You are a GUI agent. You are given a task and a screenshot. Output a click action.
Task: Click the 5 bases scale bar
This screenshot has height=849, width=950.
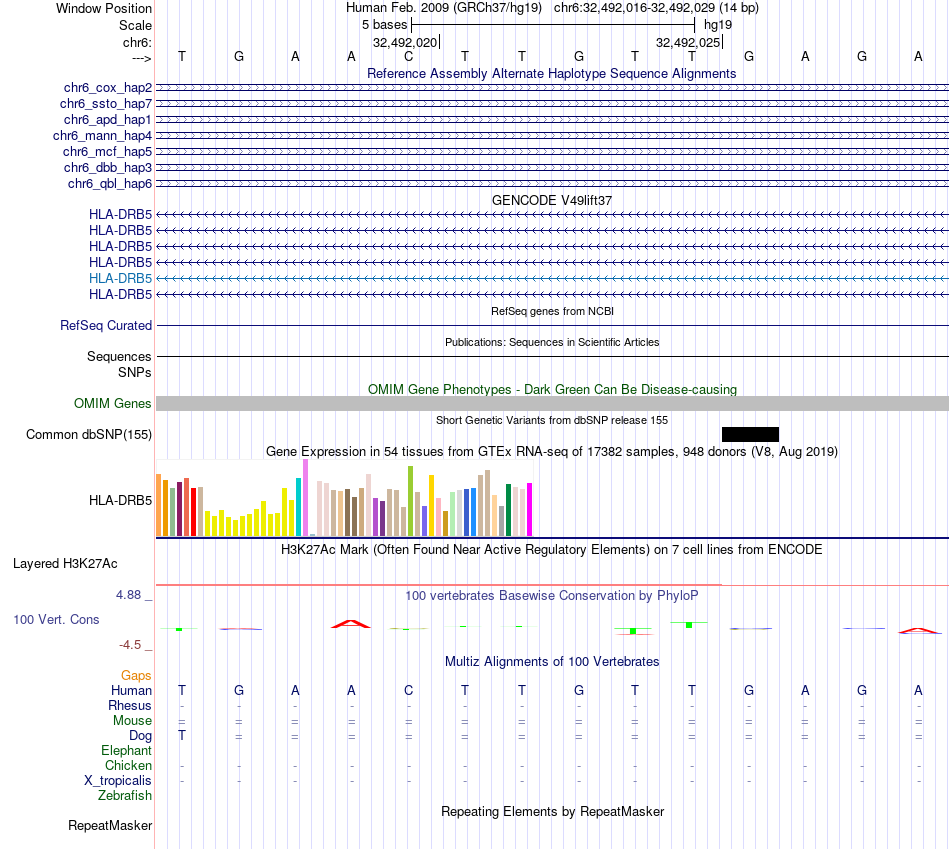553,25
